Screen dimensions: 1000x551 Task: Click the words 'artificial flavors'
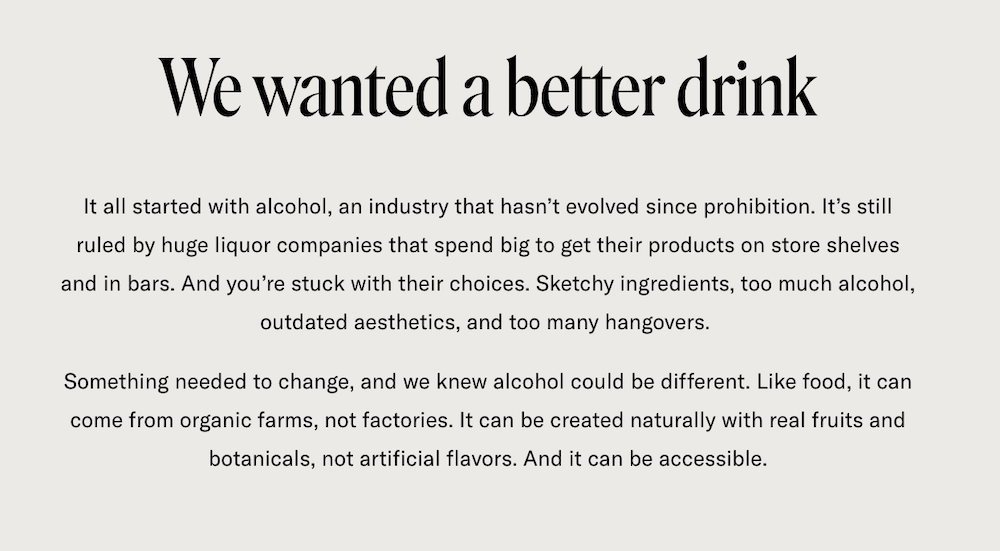pyautogui.click(x=436, y=459)
